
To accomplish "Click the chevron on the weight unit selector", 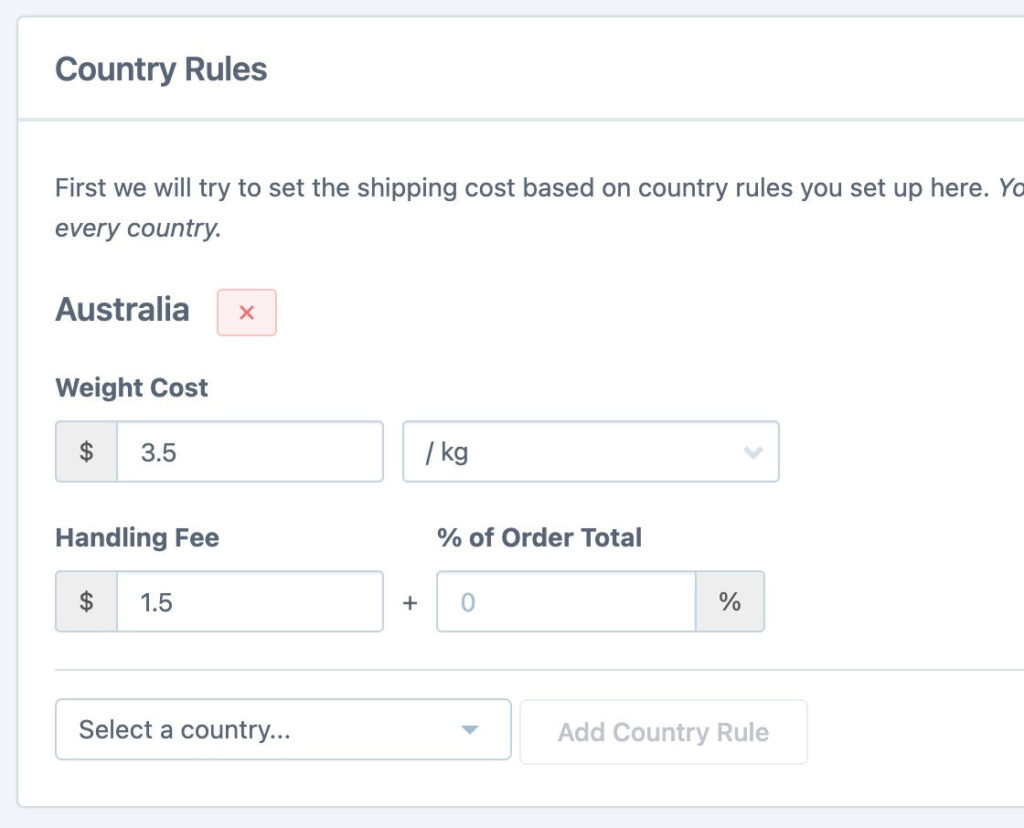I will point(752,451).
